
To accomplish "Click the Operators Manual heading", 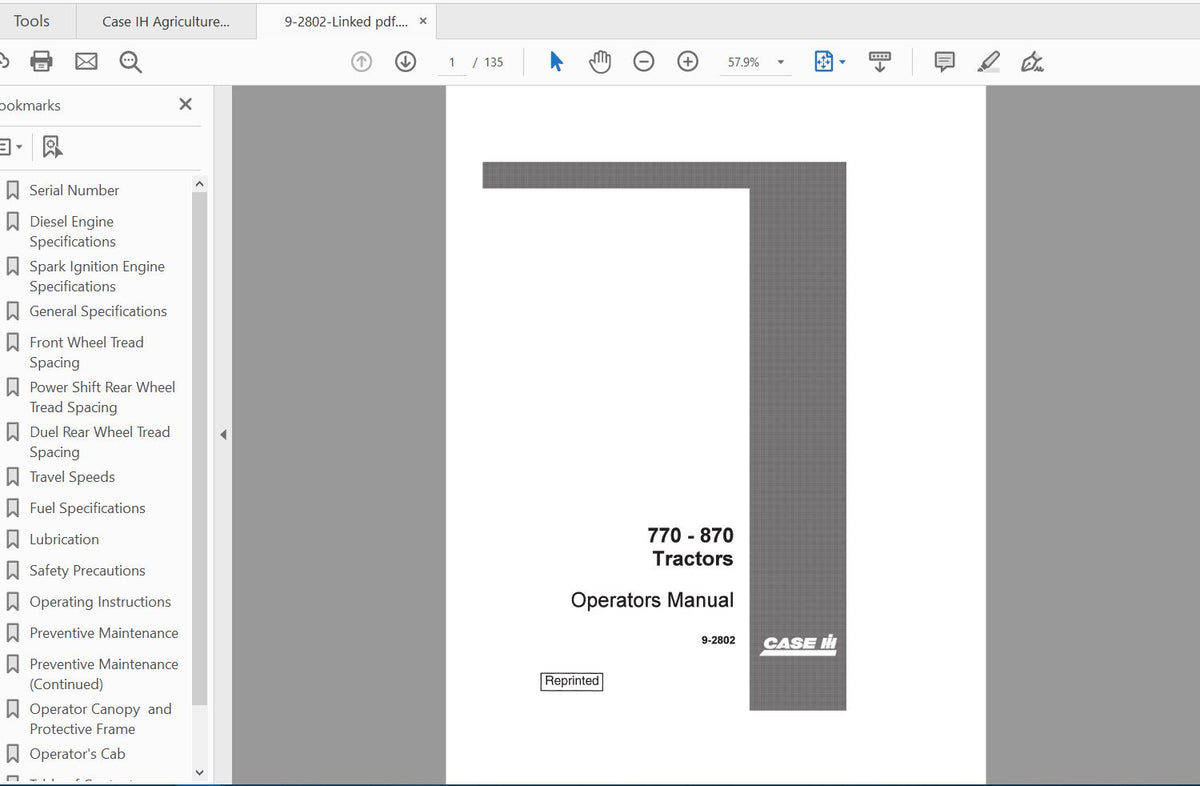I will [x=652, y=600].
